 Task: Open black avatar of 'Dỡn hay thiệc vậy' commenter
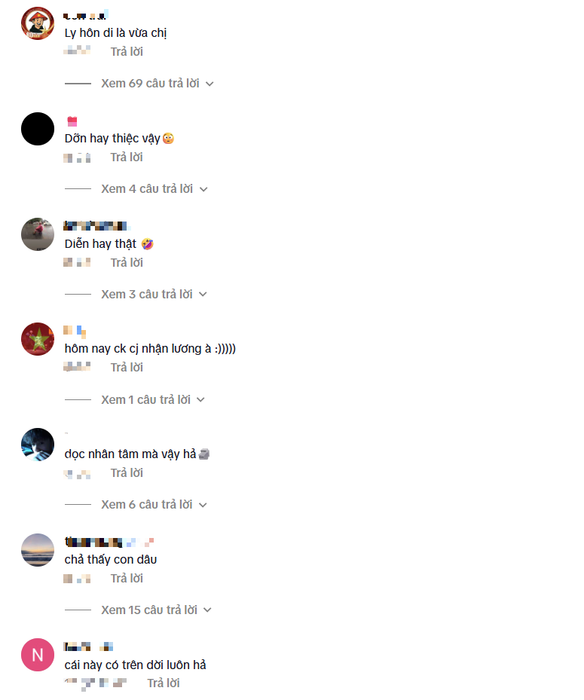click(38, 129)
